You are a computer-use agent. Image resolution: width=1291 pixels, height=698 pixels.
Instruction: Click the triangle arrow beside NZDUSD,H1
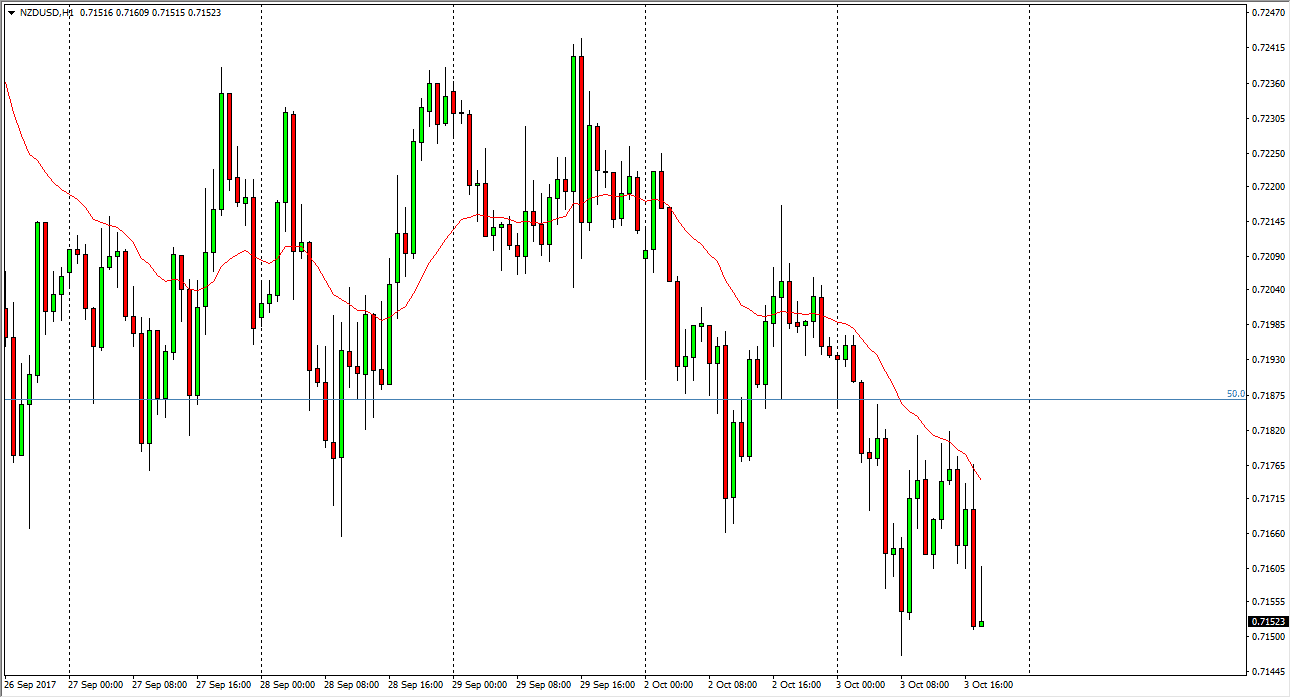coord(10,13)
